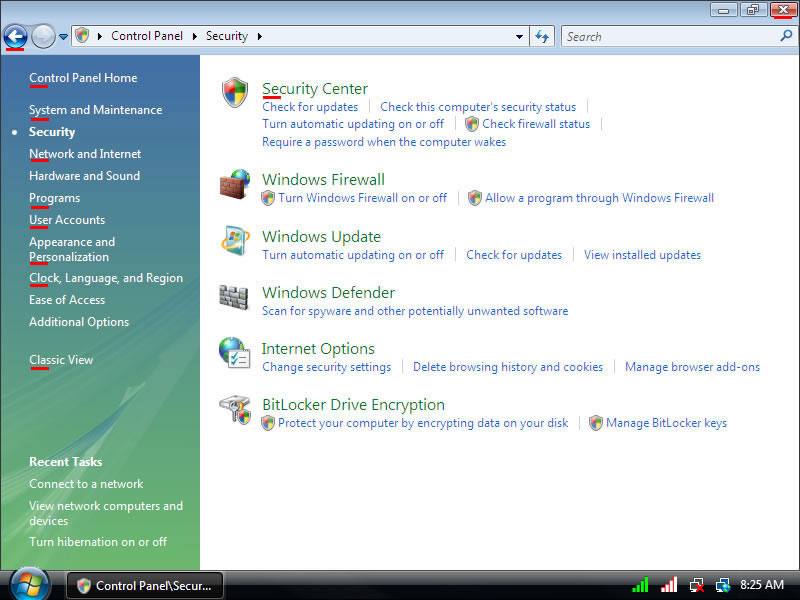800x600 pixels.
Task: Click the Control Panel\Secur... taskbar button
Action: coord(145,586)
